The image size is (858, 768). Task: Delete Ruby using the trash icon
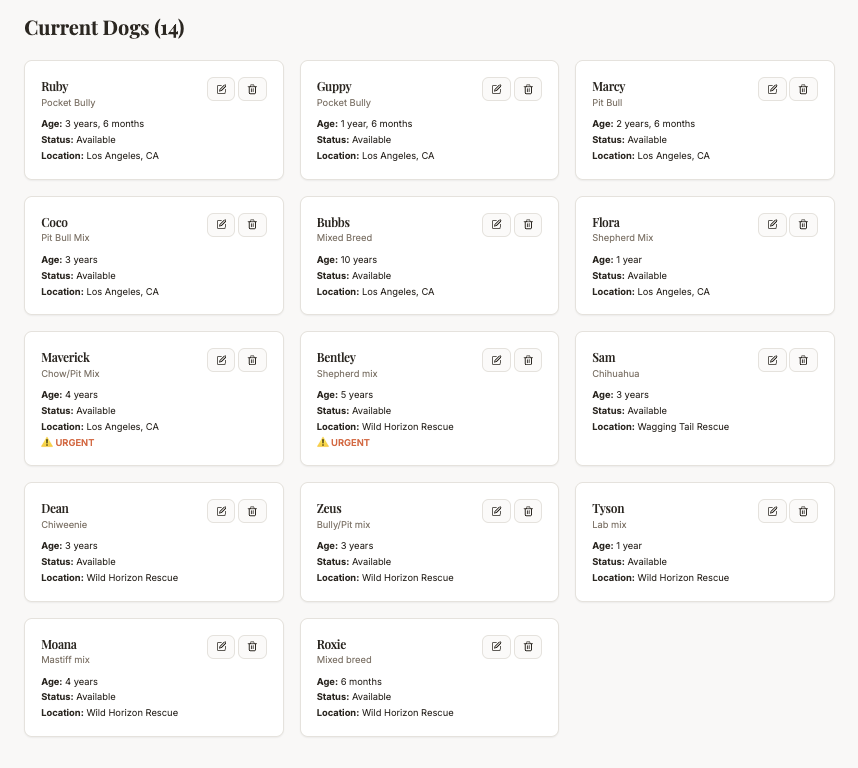[x=252, y=89]
